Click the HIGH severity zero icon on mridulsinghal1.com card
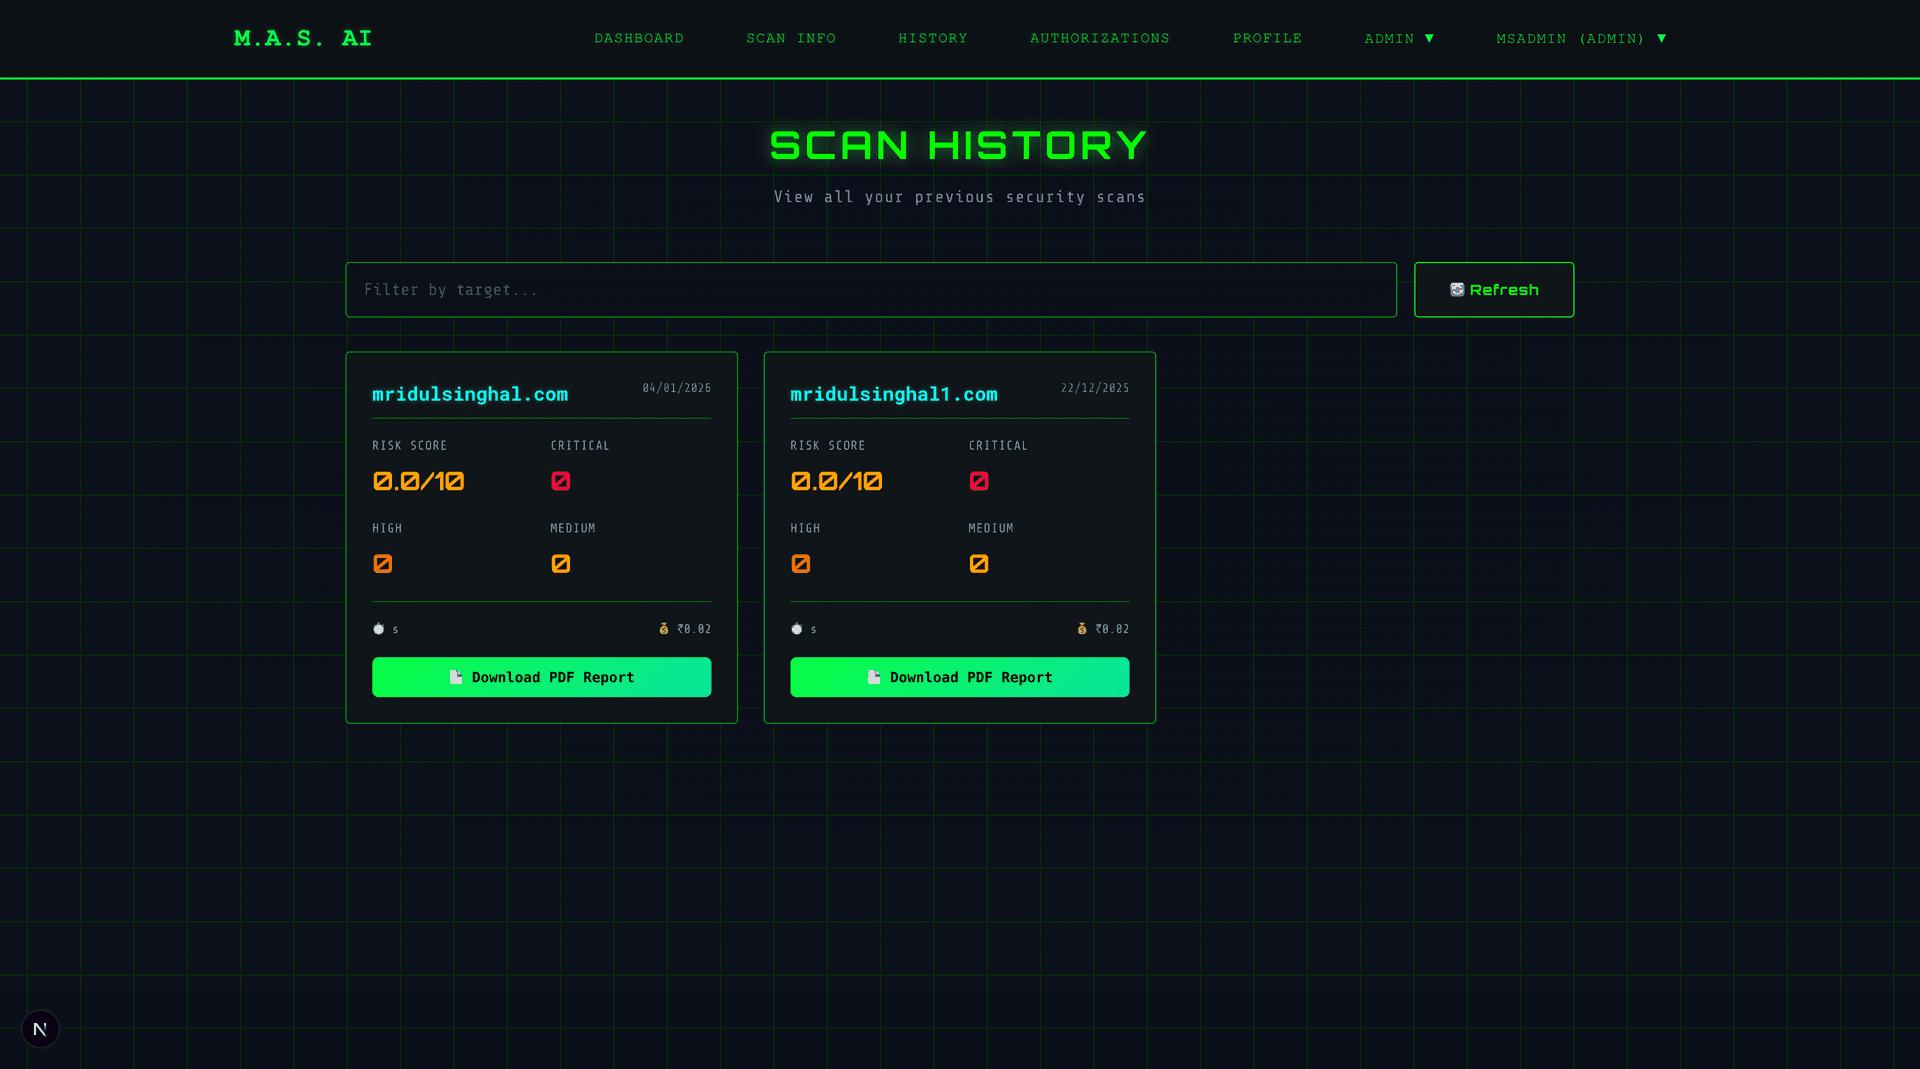The image size is (1920, 1069). coord(800,563)
